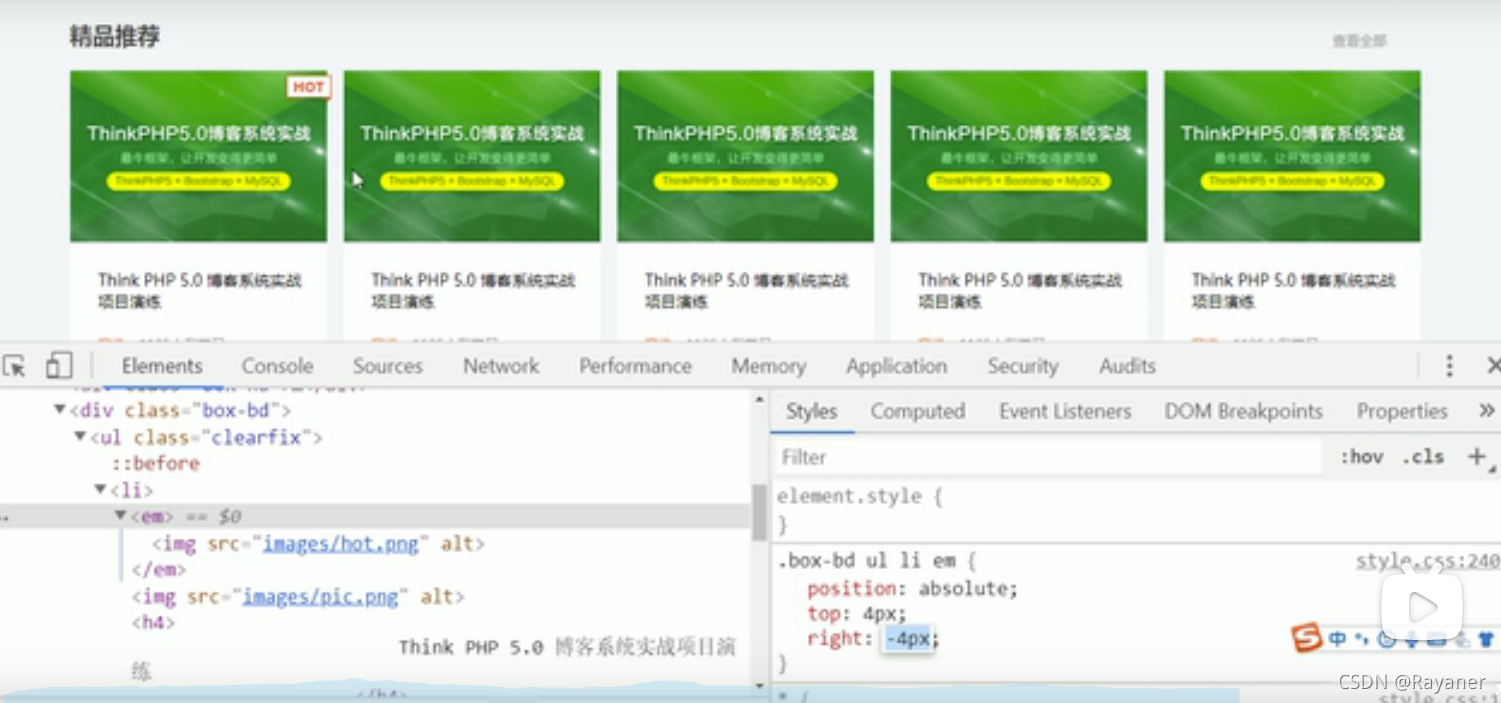
Task: Click the Elements panel vertical scrollbar
Action: (759, 512)
